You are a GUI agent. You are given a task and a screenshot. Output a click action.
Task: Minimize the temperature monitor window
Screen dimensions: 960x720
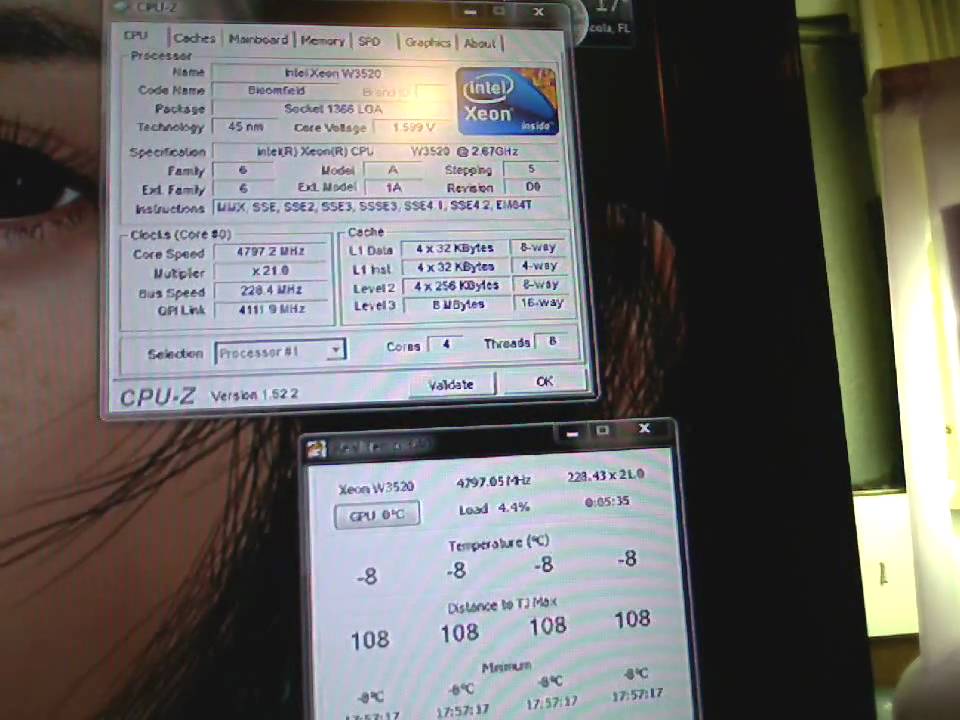572,432
